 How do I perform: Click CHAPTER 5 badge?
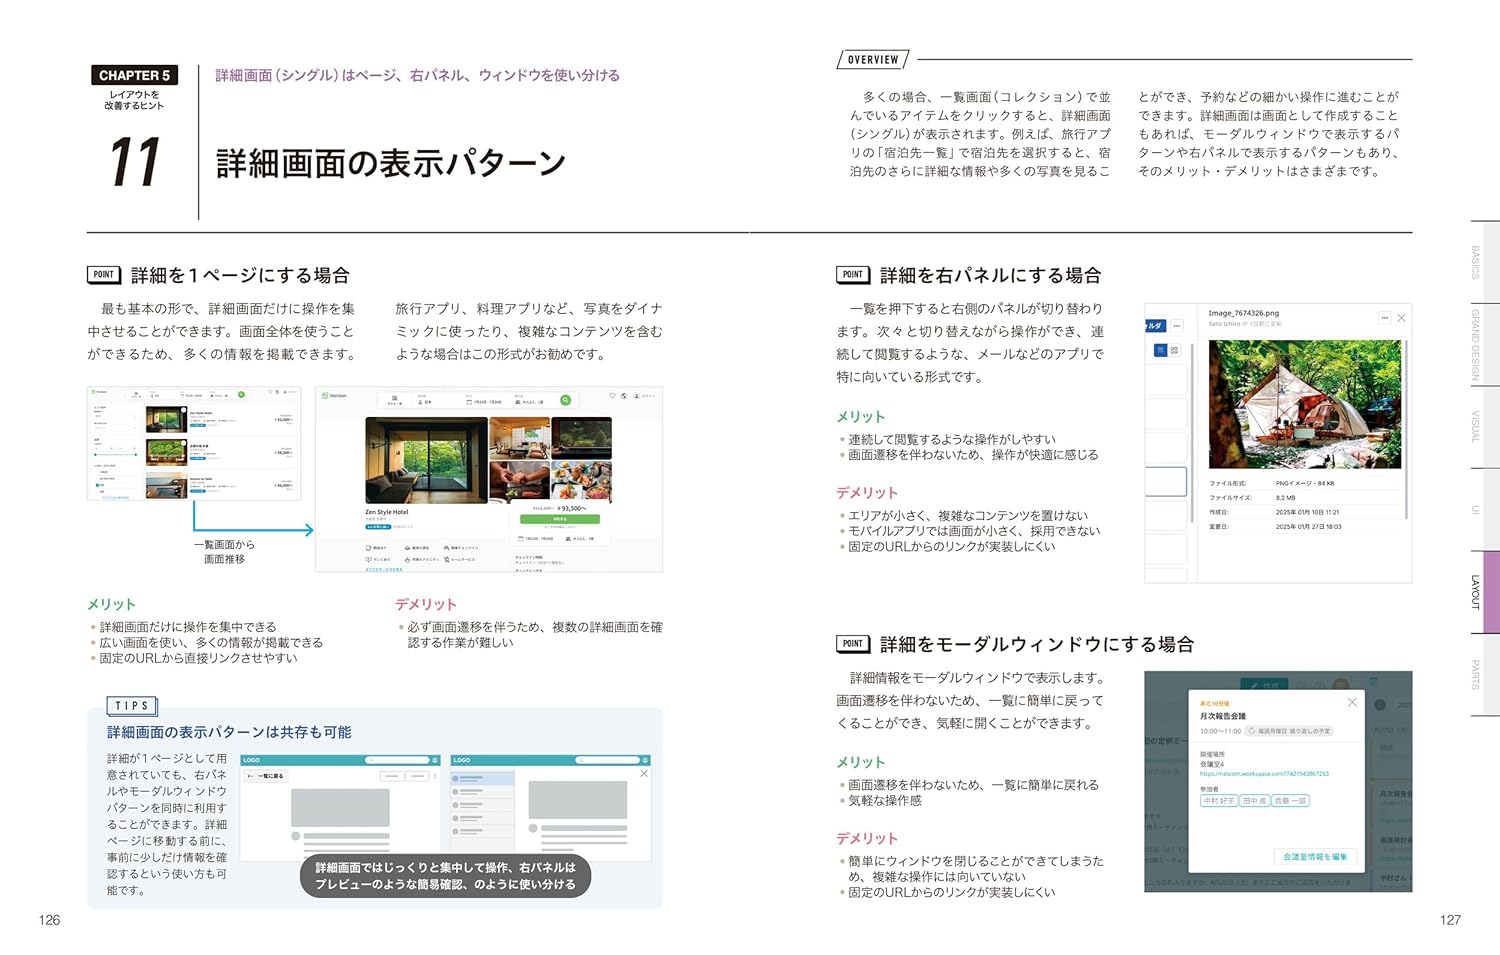click(134, 75)
